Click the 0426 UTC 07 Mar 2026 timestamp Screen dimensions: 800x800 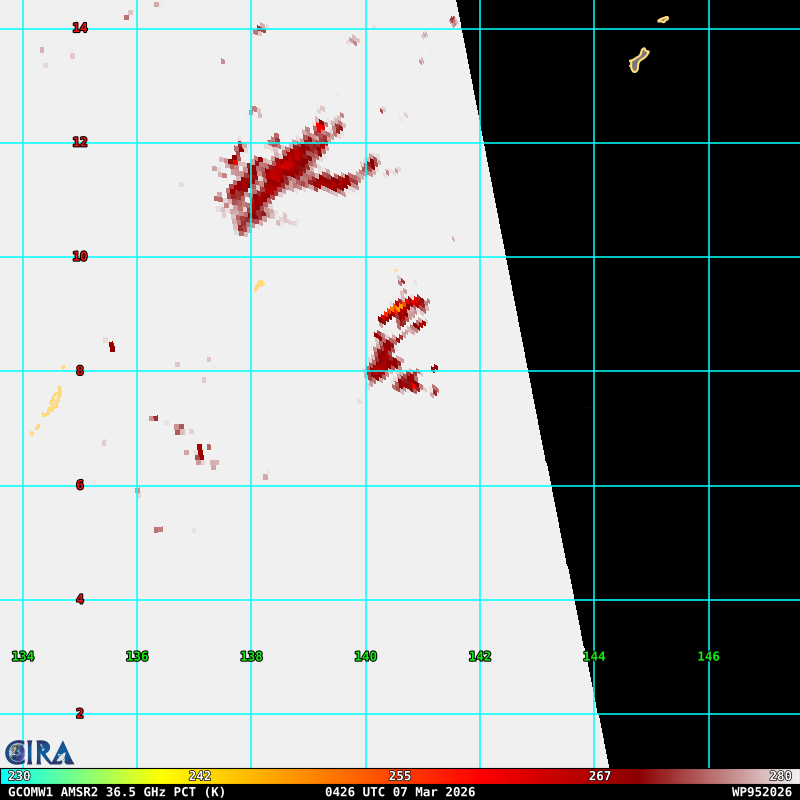point(400,792)
